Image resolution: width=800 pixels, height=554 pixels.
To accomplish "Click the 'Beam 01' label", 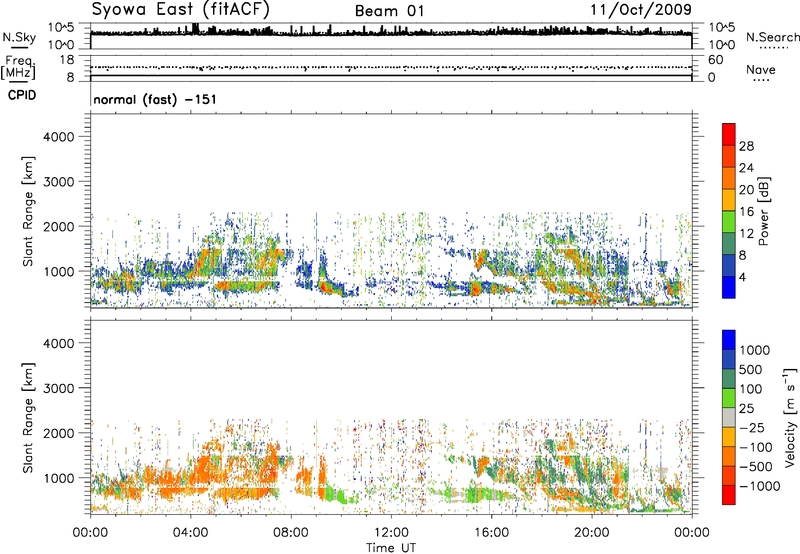I will [389, 11].
